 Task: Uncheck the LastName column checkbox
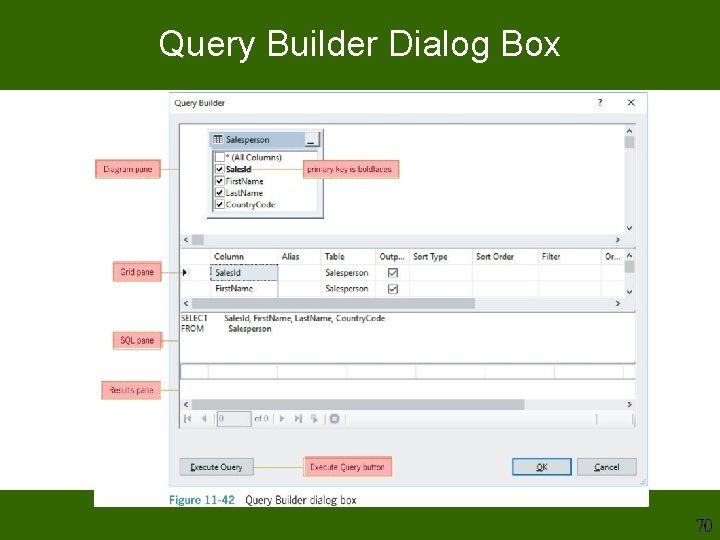click(220, 193)
